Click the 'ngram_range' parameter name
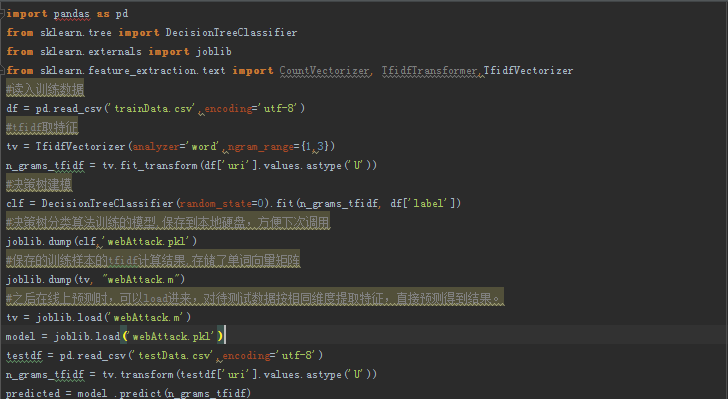This screenshot has height=399, width=728. (260, 147)
